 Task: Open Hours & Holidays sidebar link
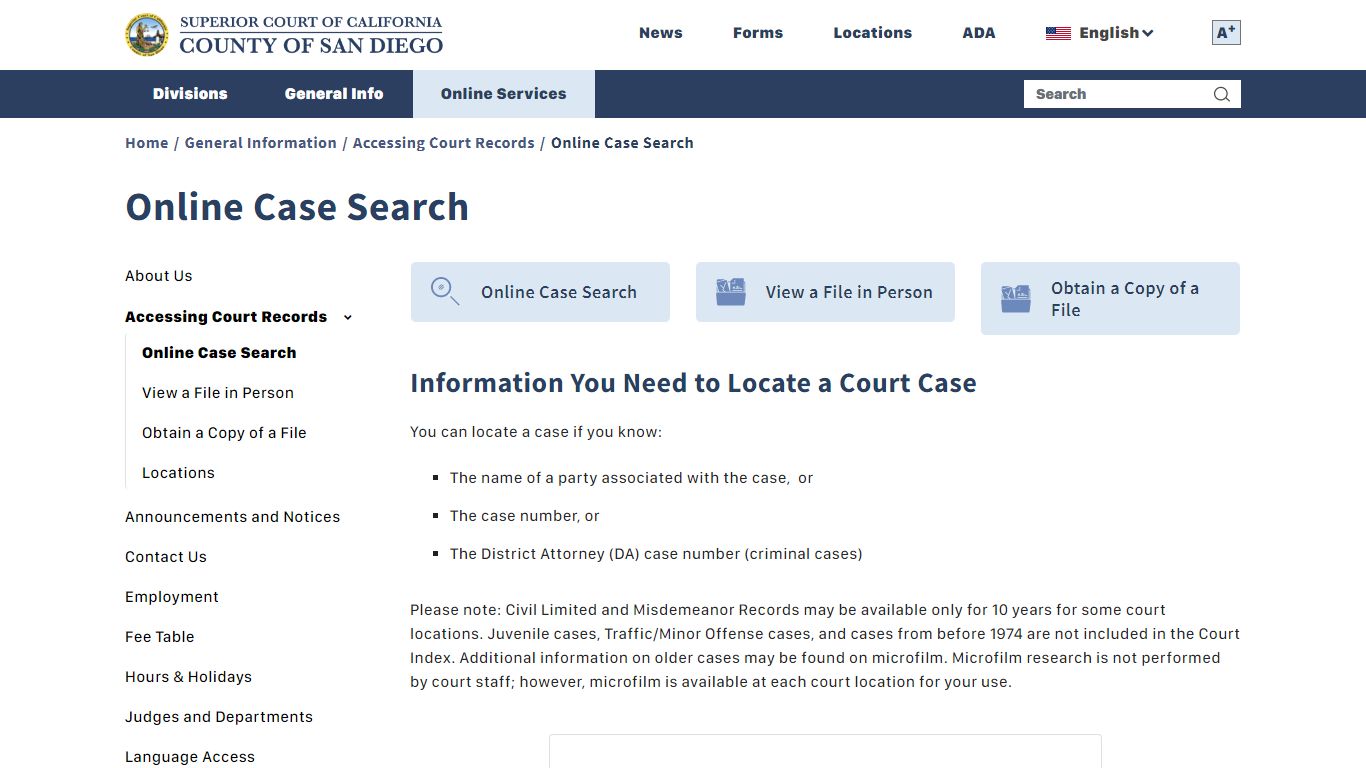click(x=189, y=677)
